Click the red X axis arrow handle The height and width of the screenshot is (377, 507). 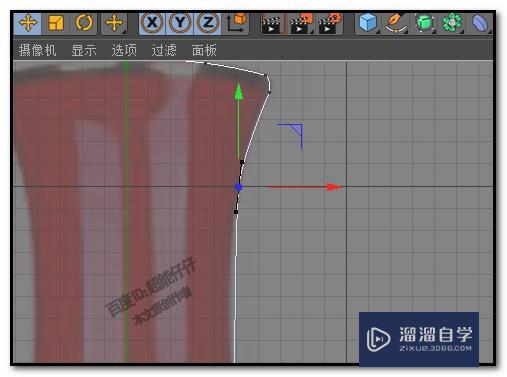pyautogui.click(x=334, y=187)
